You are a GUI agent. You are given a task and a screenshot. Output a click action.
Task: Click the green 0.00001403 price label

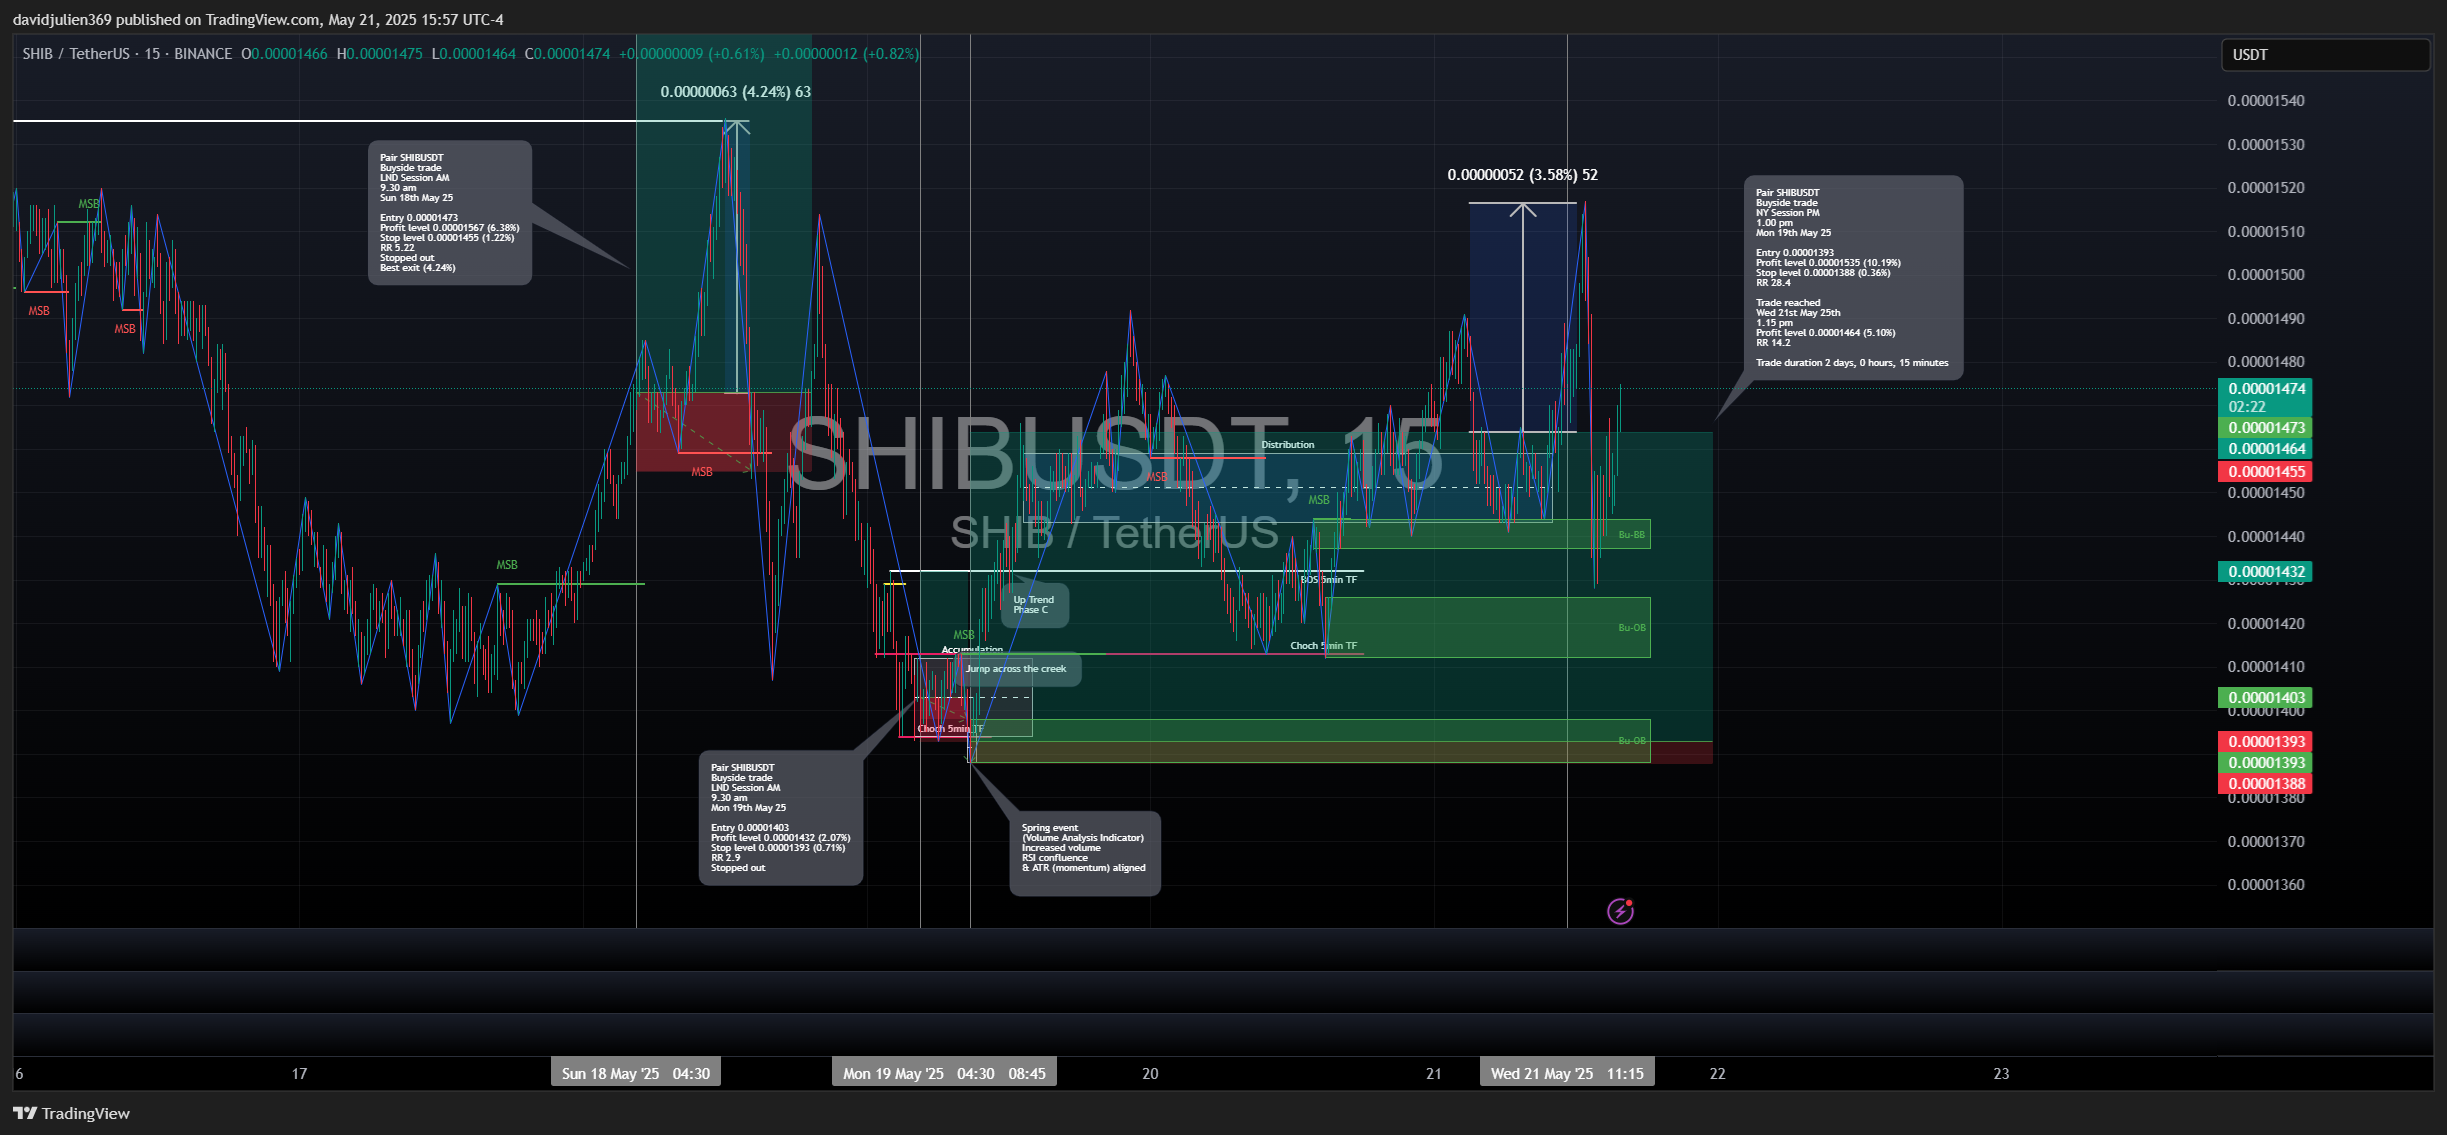[x=2264, y=698]
